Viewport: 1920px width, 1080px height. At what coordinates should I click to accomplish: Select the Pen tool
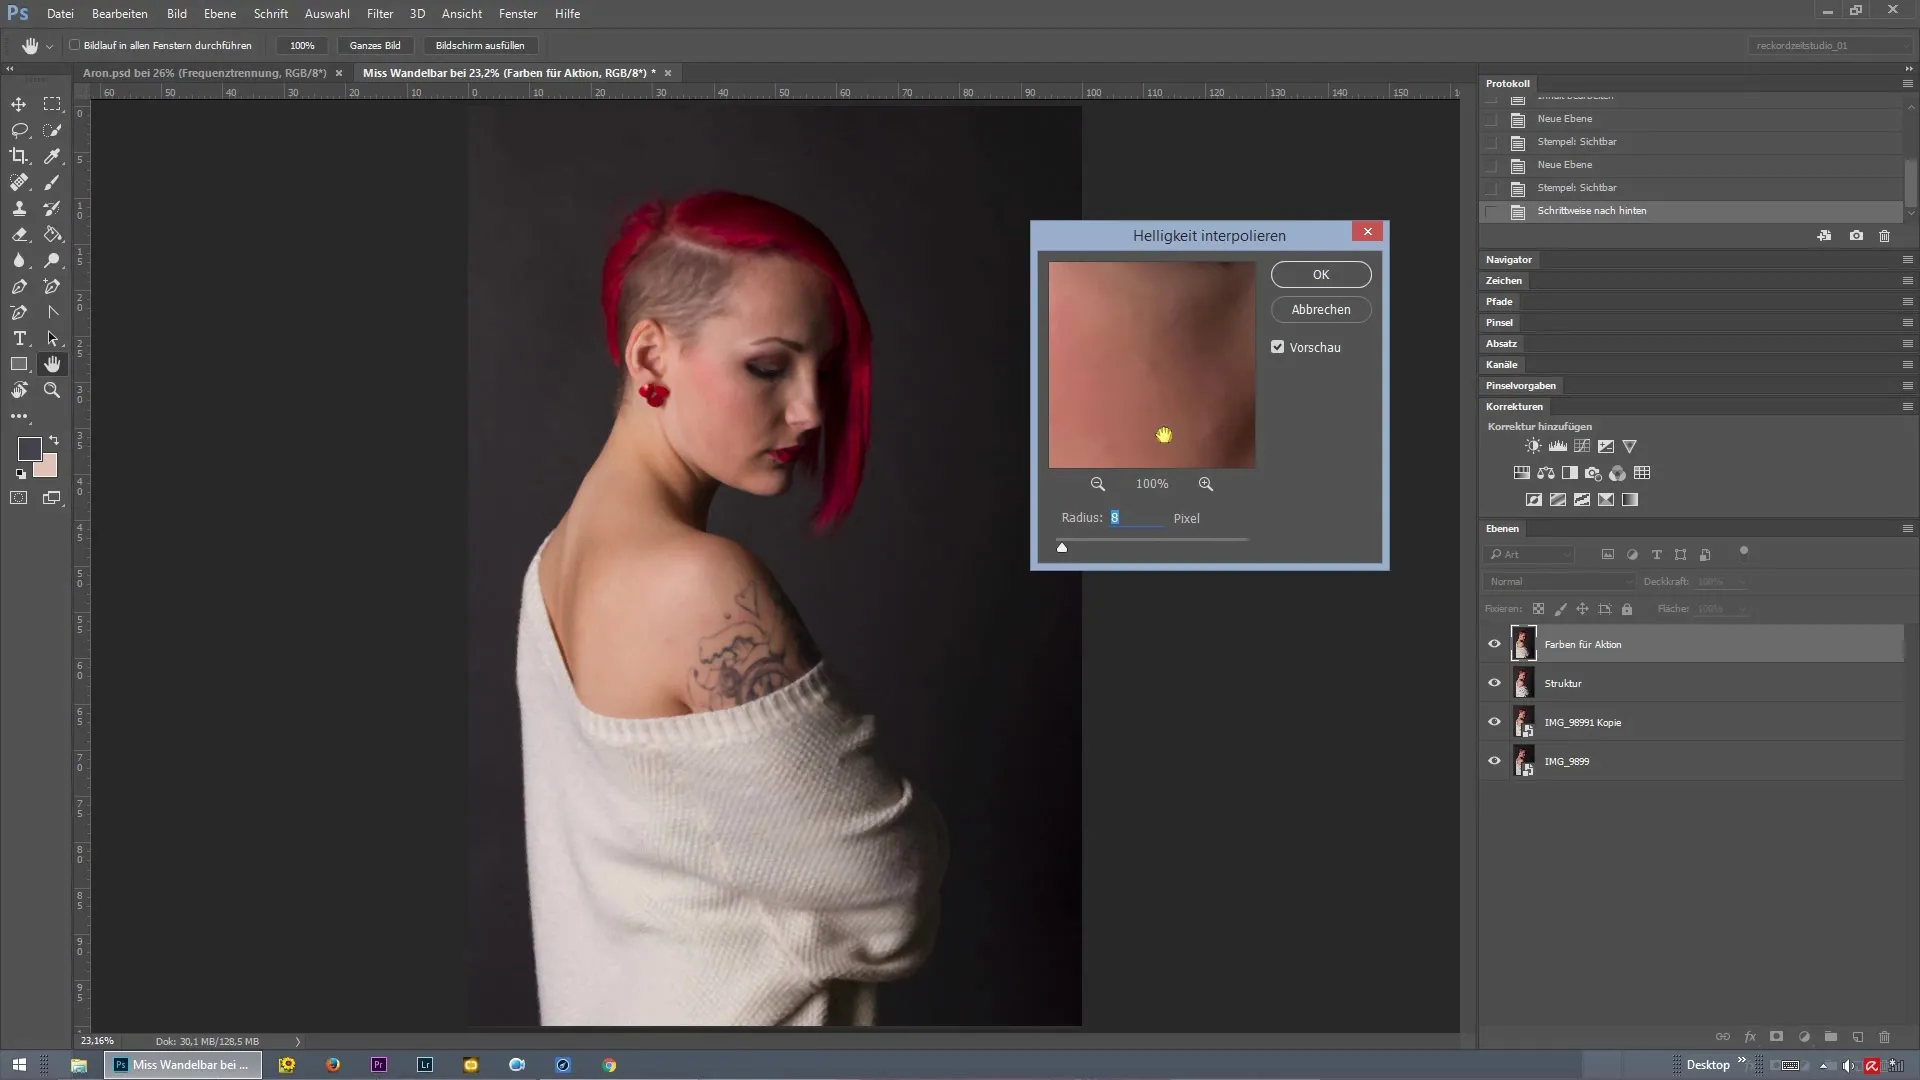tap(19, 286)
